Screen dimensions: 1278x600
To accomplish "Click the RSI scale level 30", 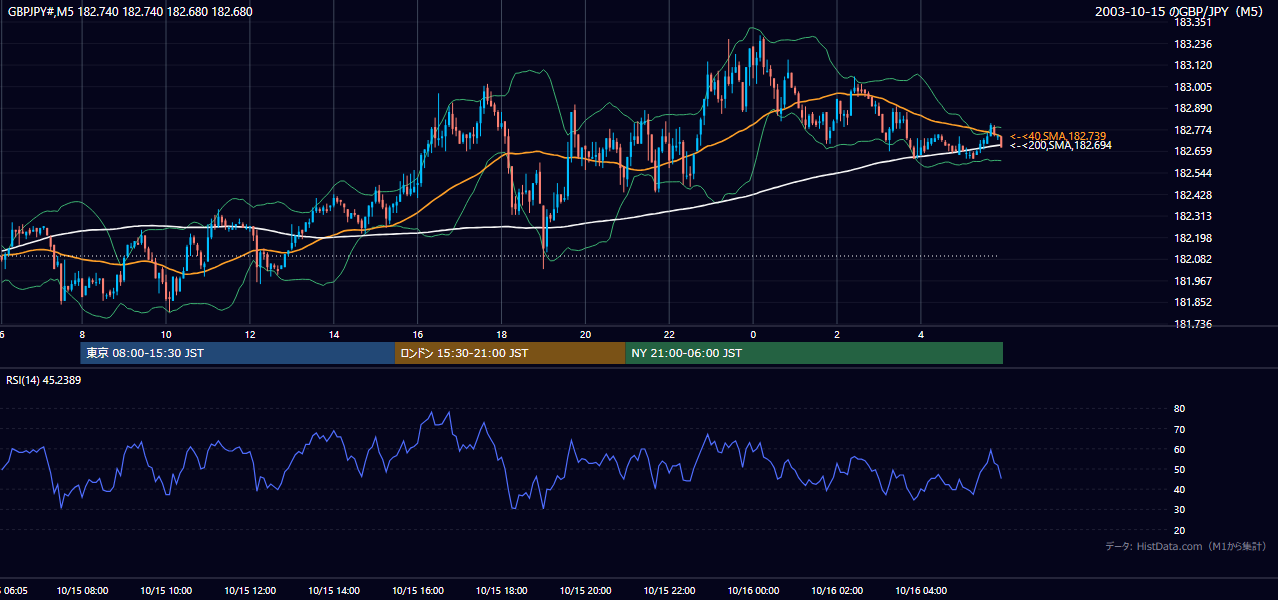I will 1179,510.
